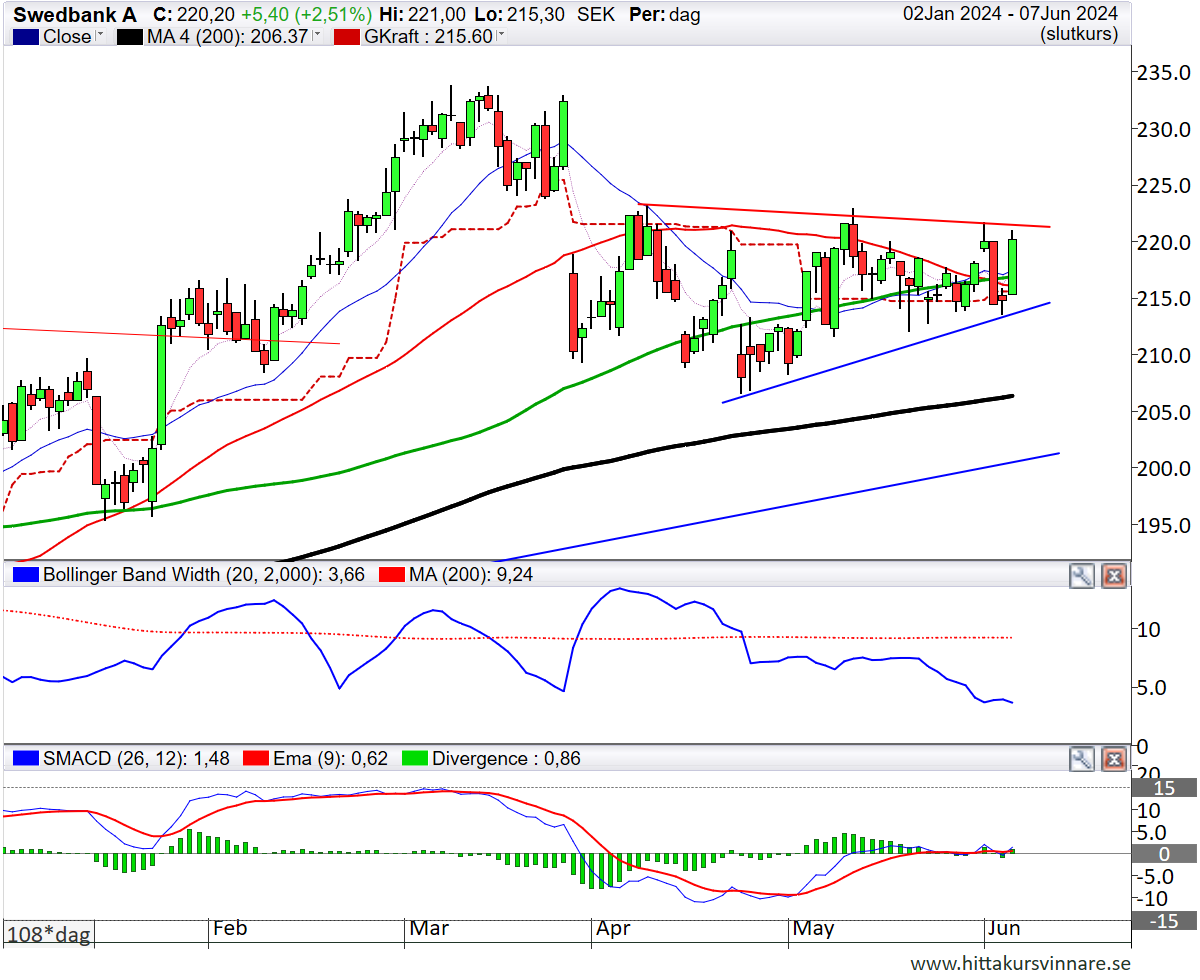
Task: Click the black MA 4 color swatch
Action: tap(131, 36)
